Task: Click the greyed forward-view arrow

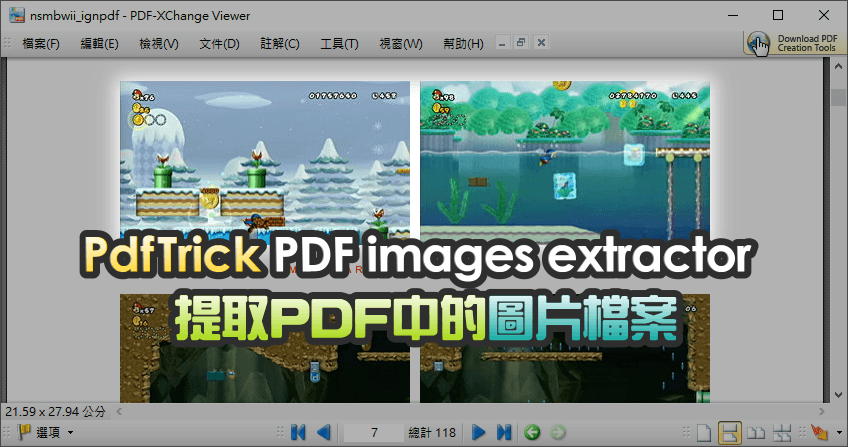Action: 558,432
